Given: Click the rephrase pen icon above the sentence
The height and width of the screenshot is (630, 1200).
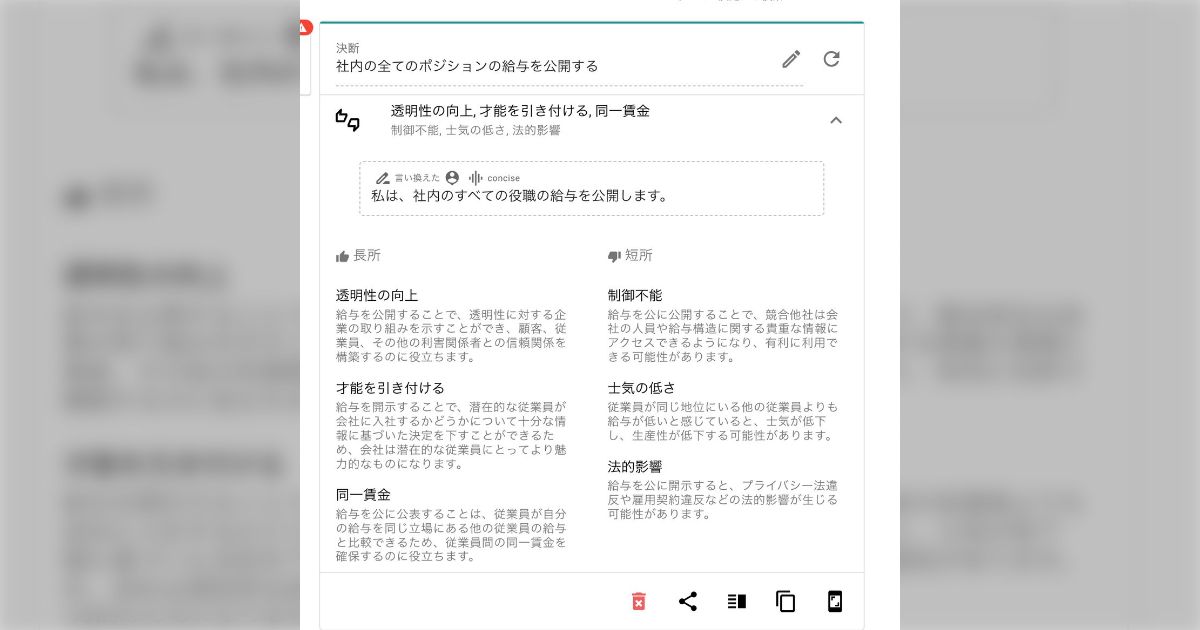Looking at the screenshot, I should point(382,178).
